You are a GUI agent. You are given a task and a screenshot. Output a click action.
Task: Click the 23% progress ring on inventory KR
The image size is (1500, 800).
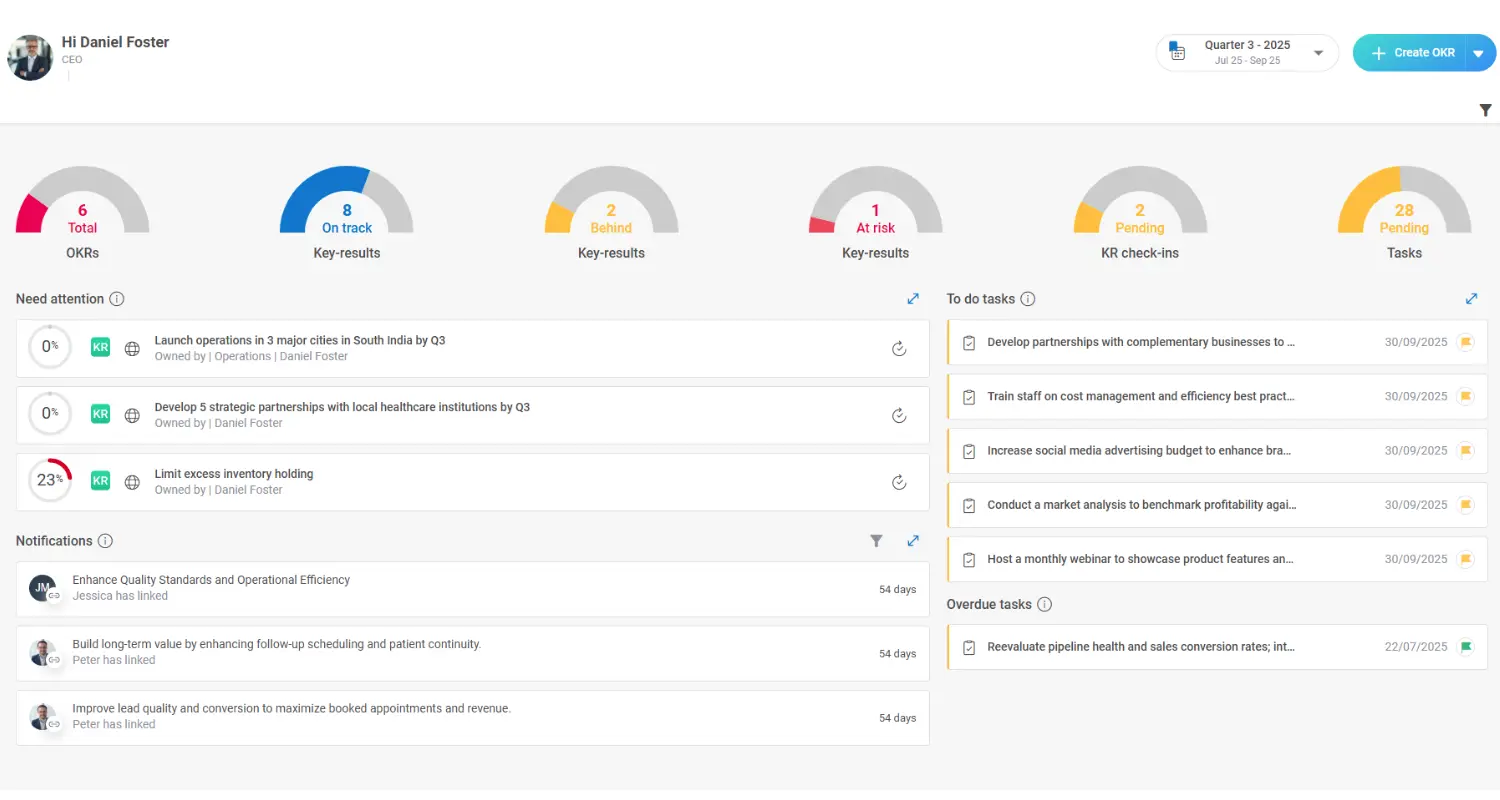(x=50, y=480)
